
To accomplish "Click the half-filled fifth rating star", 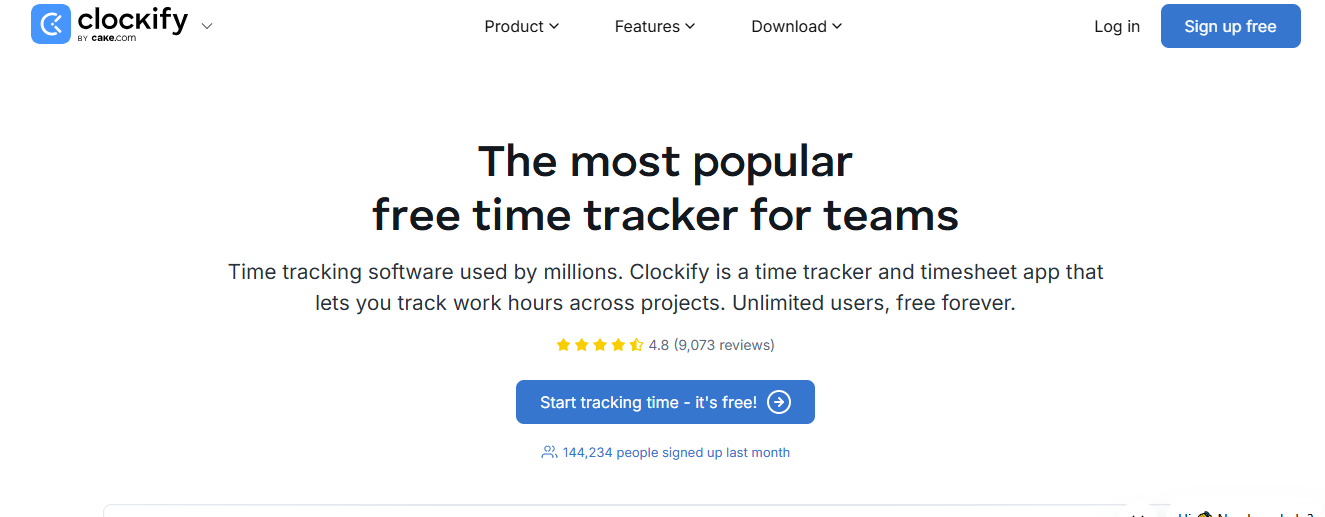I will click(x=636, y=345).
